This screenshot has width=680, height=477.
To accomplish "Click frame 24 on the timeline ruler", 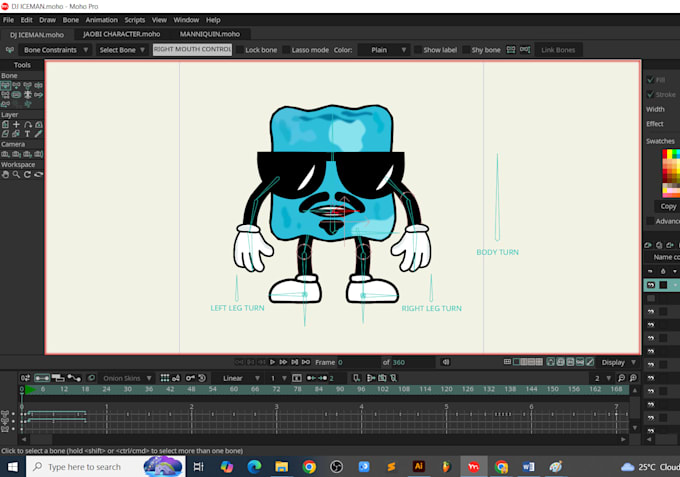I will [106, 389].
